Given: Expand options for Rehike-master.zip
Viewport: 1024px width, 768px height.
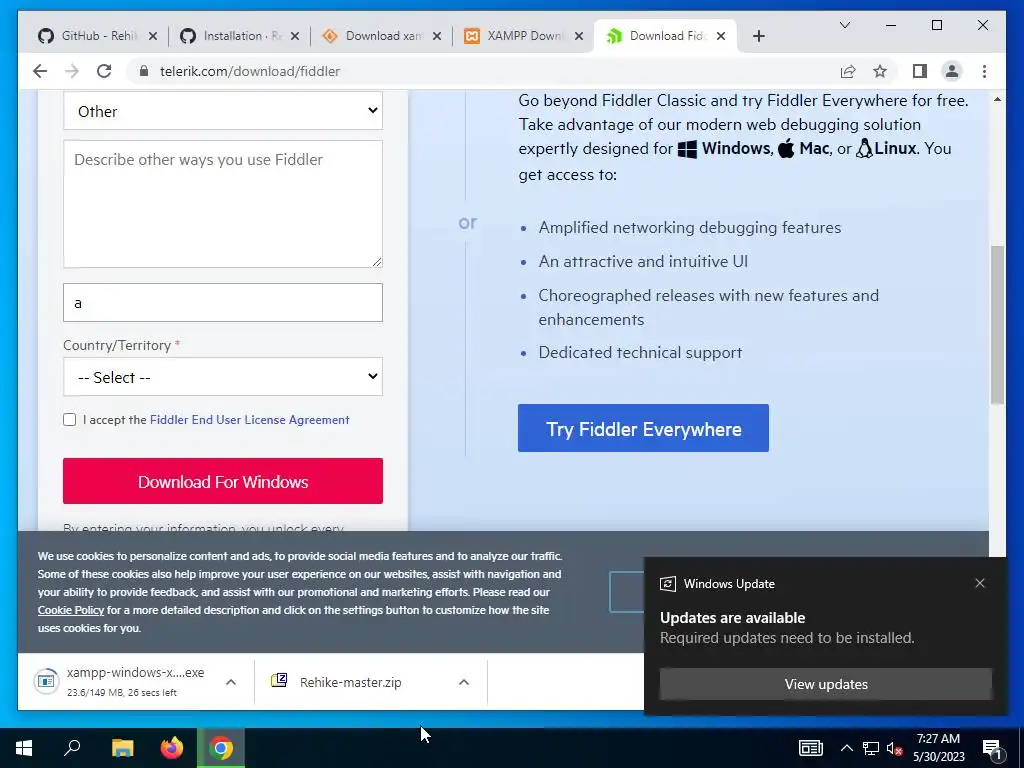Looking at the screenshot, I should point(464,682).
